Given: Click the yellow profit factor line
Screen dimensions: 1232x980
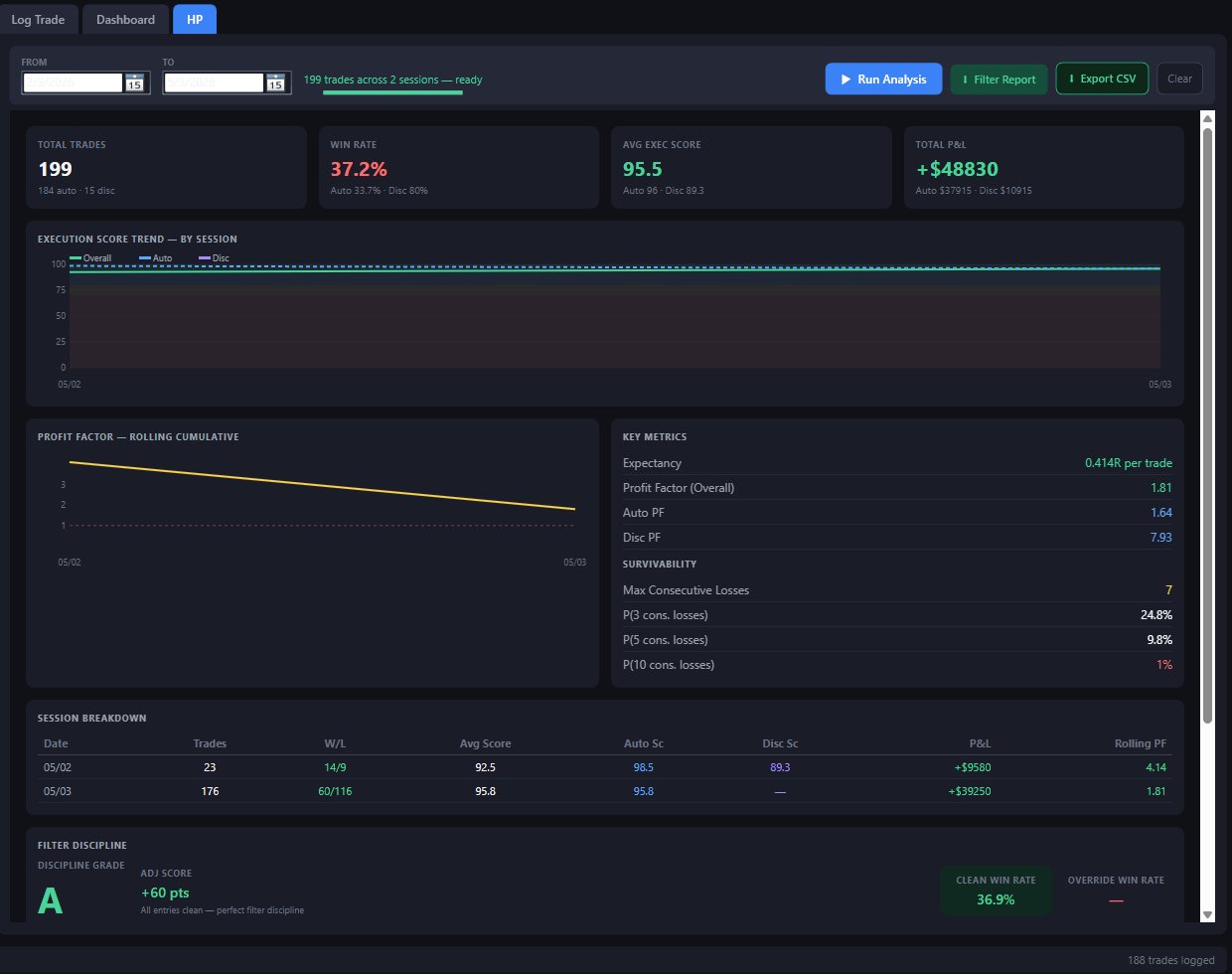Looking at the screenshot, I should point(322,486).
